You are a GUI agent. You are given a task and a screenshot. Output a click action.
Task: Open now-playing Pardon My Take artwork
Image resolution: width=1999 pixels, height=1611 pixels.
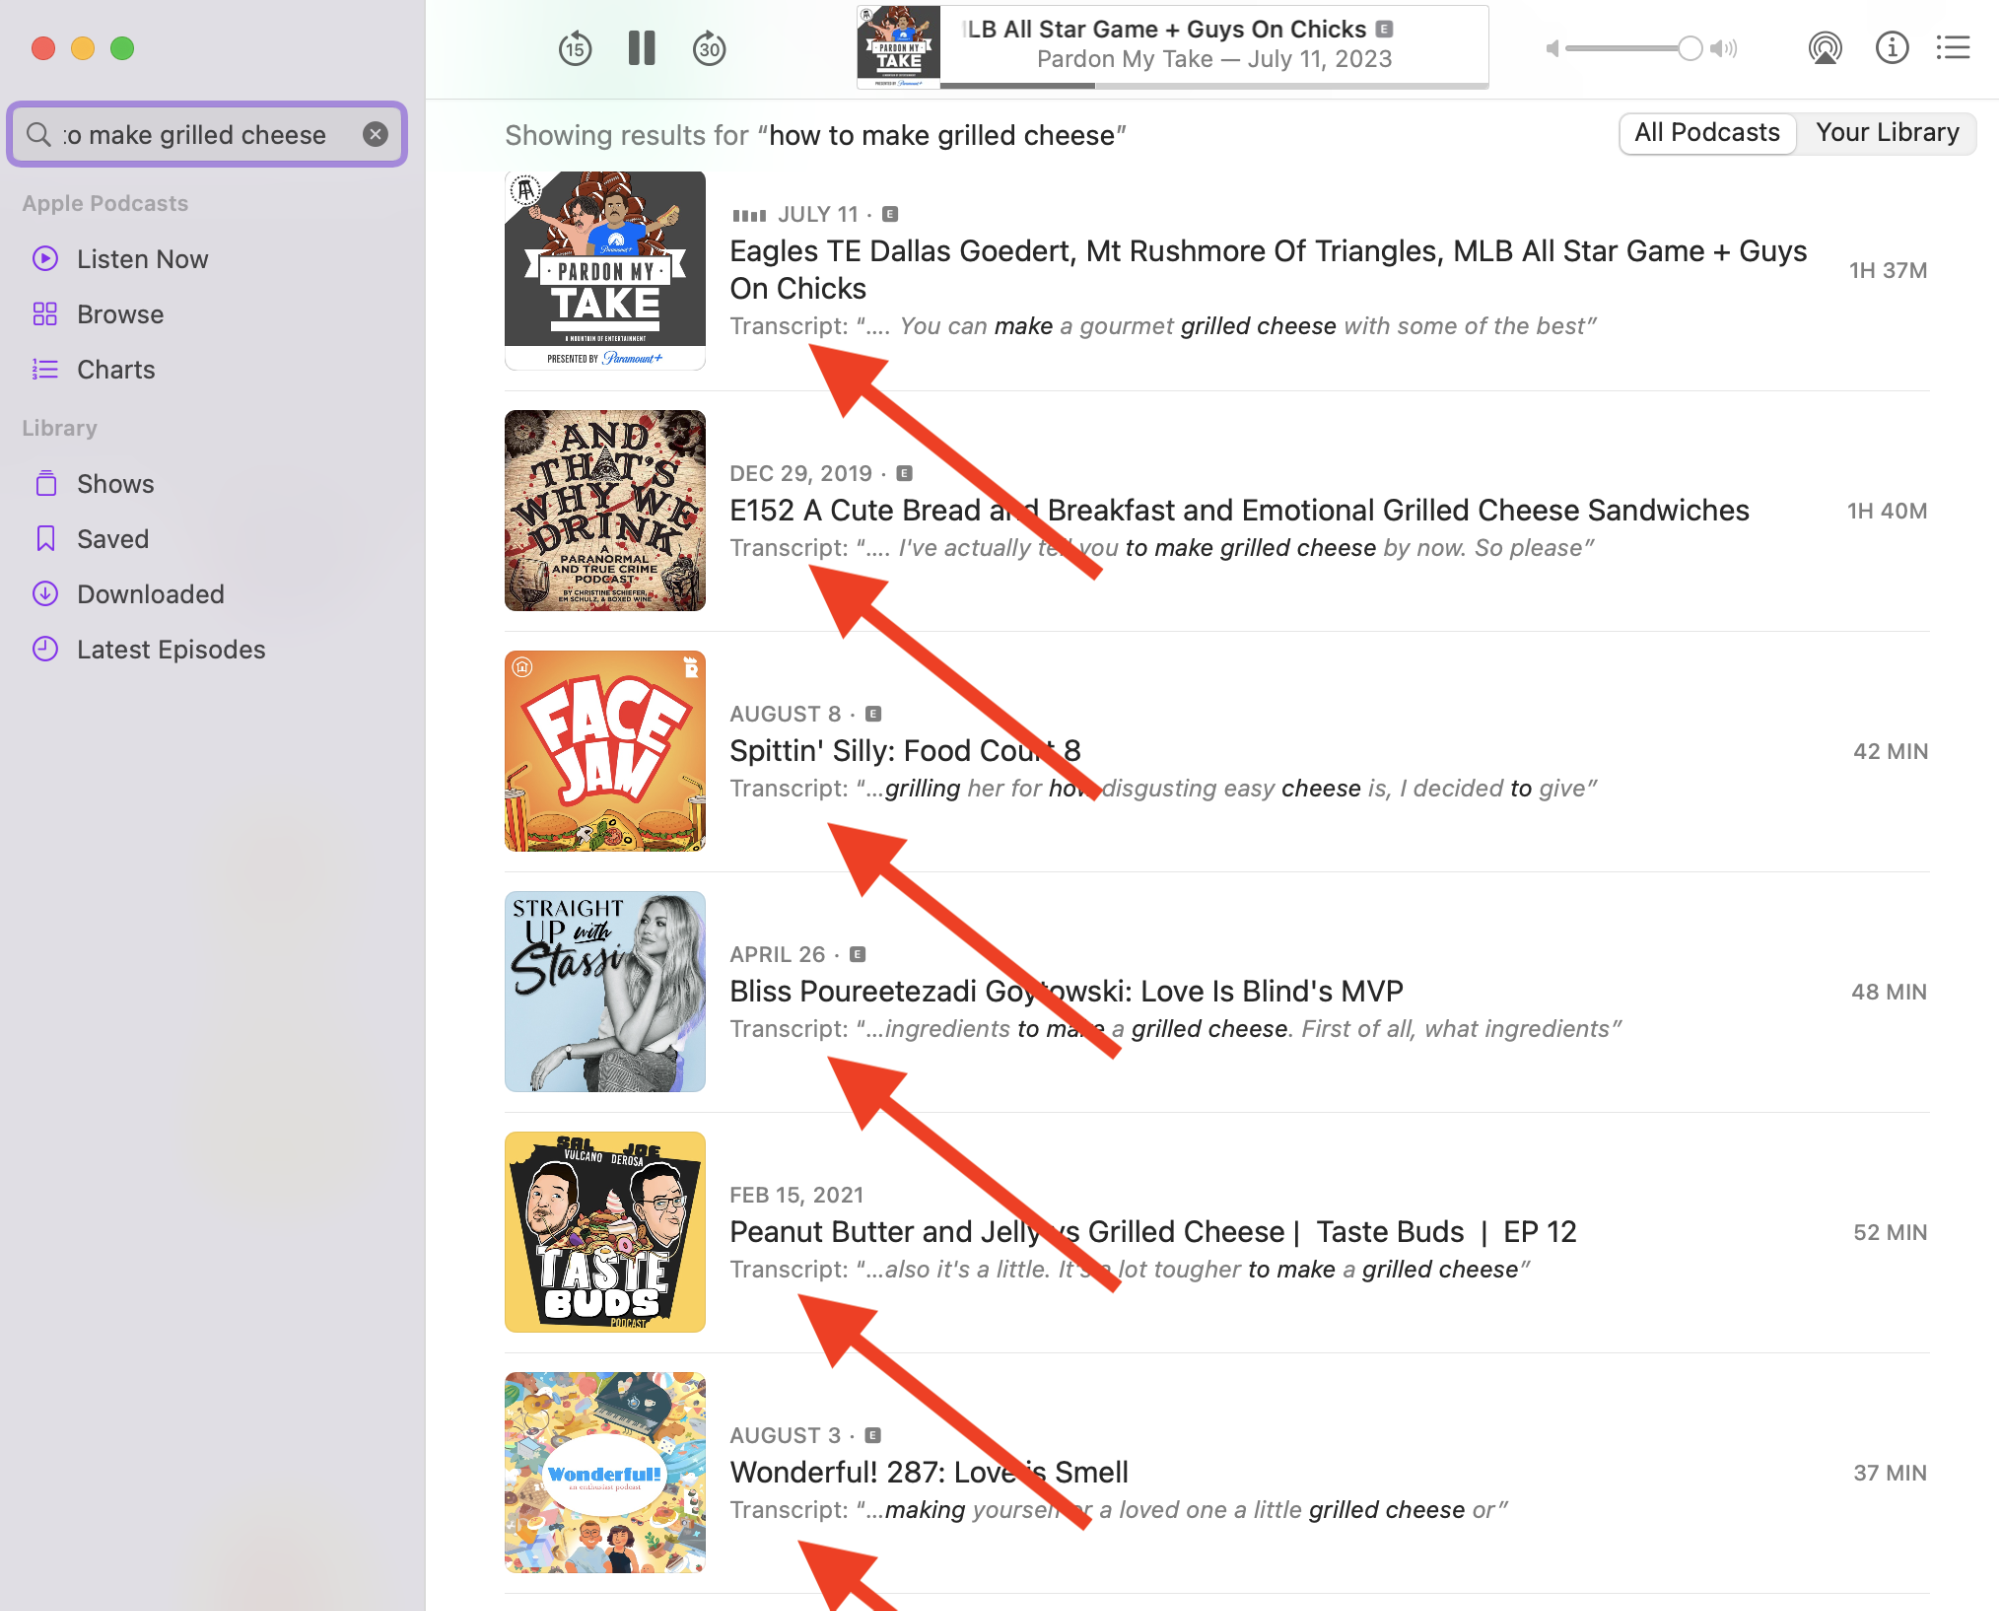point(898,46)
